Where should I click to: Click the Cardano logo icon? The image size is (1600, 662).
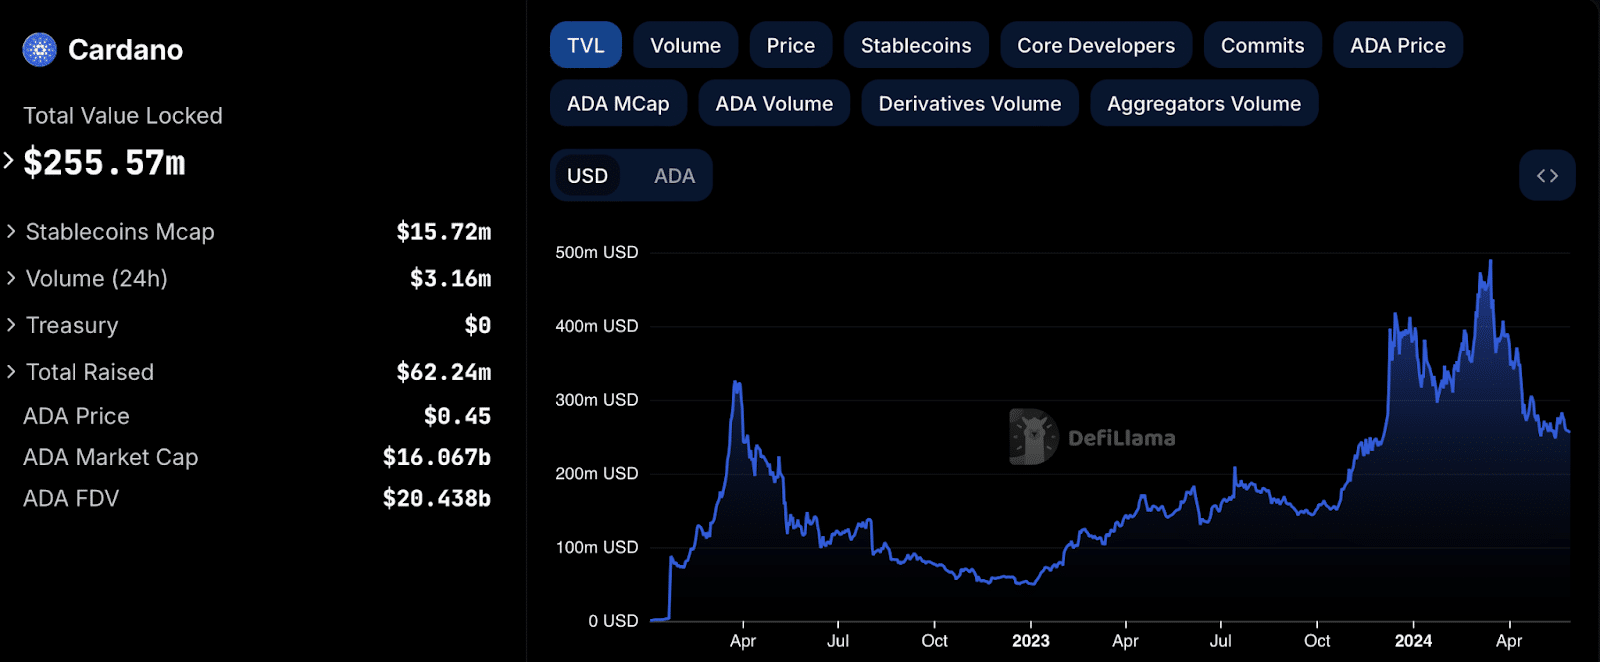point(40,49)
